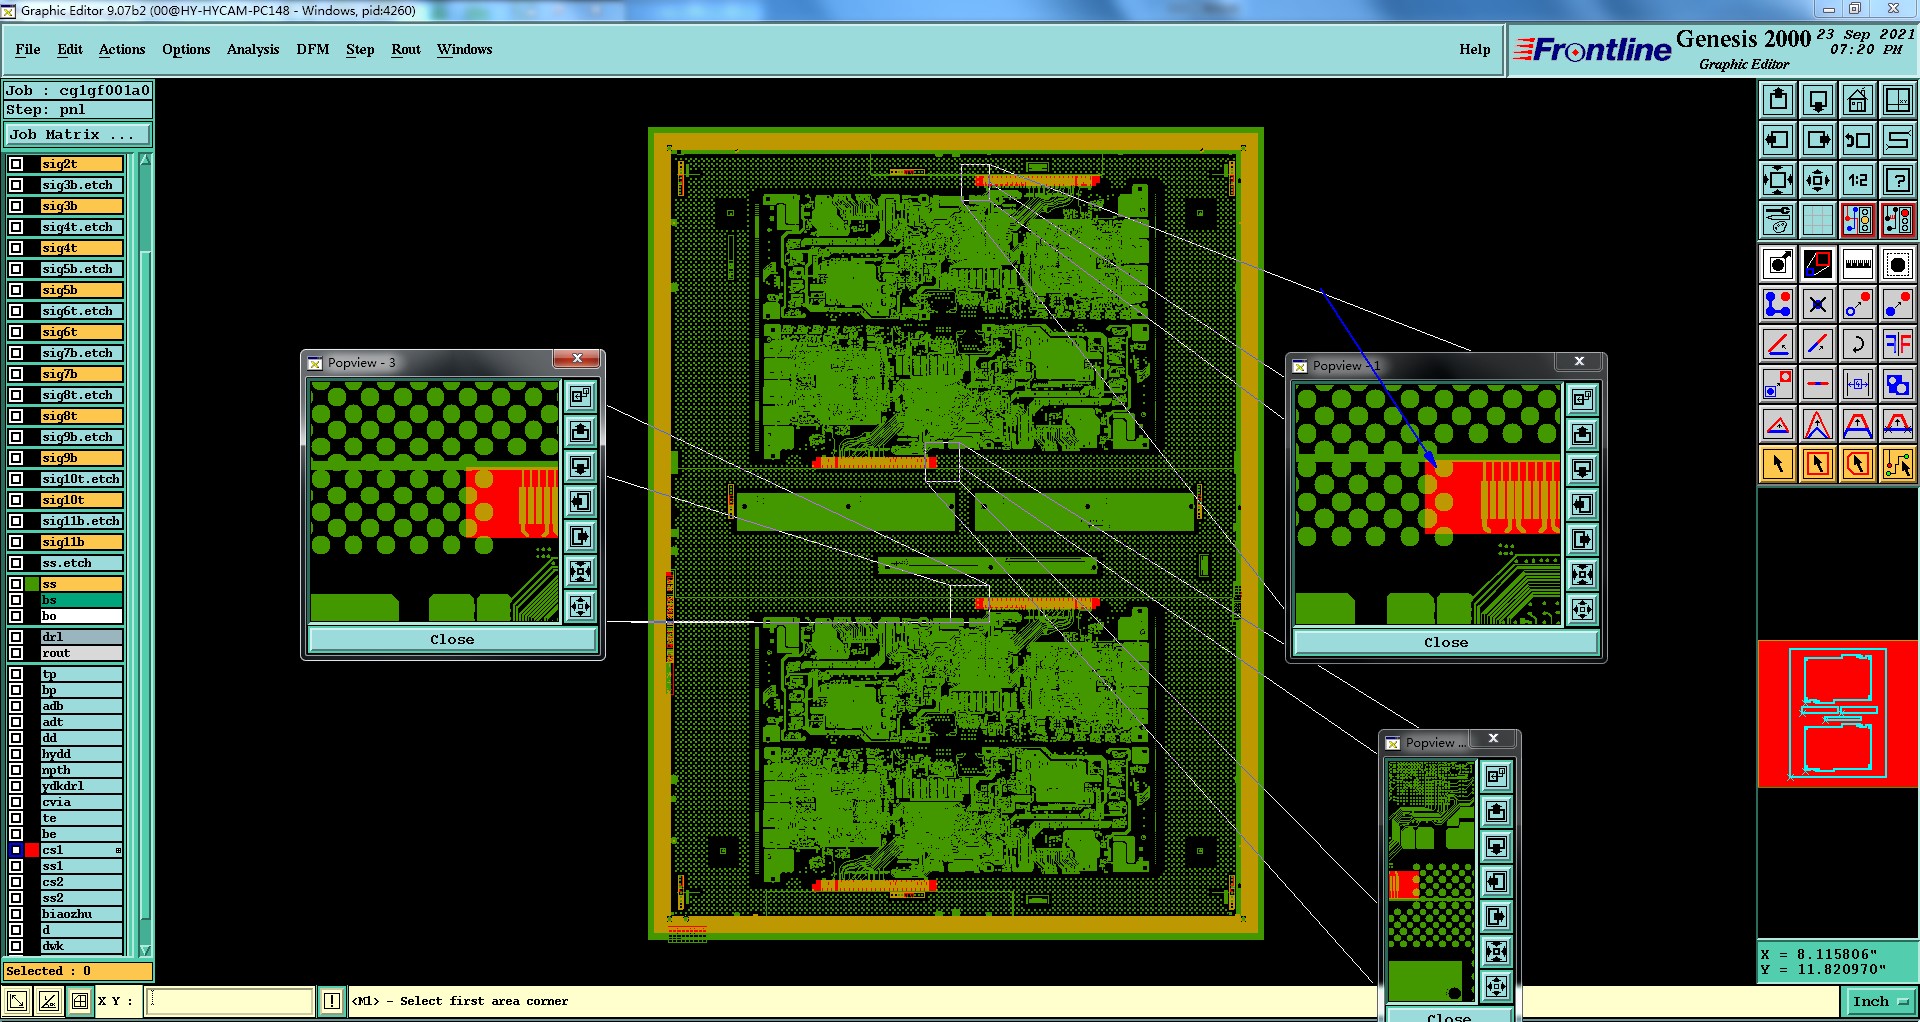The width and height of the screenshot is (1920, 1022).
Task: Click the pan-up icon in Popview - 1
Action: click(x=1582, y=435)
